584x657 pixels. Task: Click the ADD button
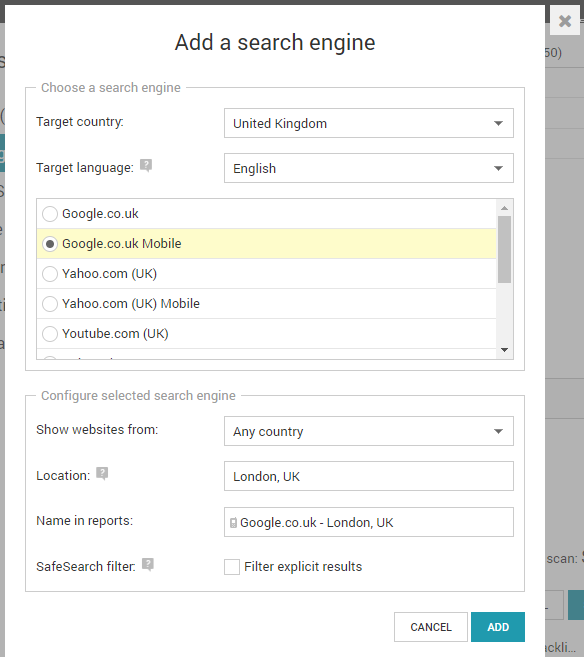(498, 627)
